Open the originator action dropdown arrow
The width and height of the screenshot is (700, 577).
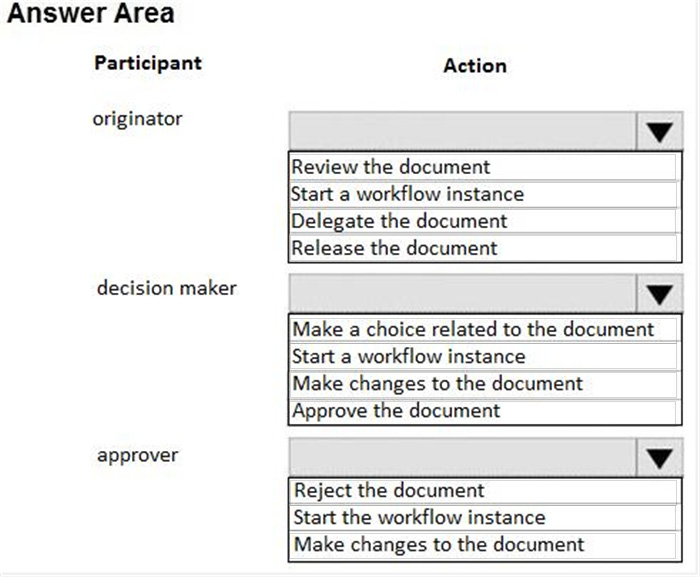click(659, 131)
